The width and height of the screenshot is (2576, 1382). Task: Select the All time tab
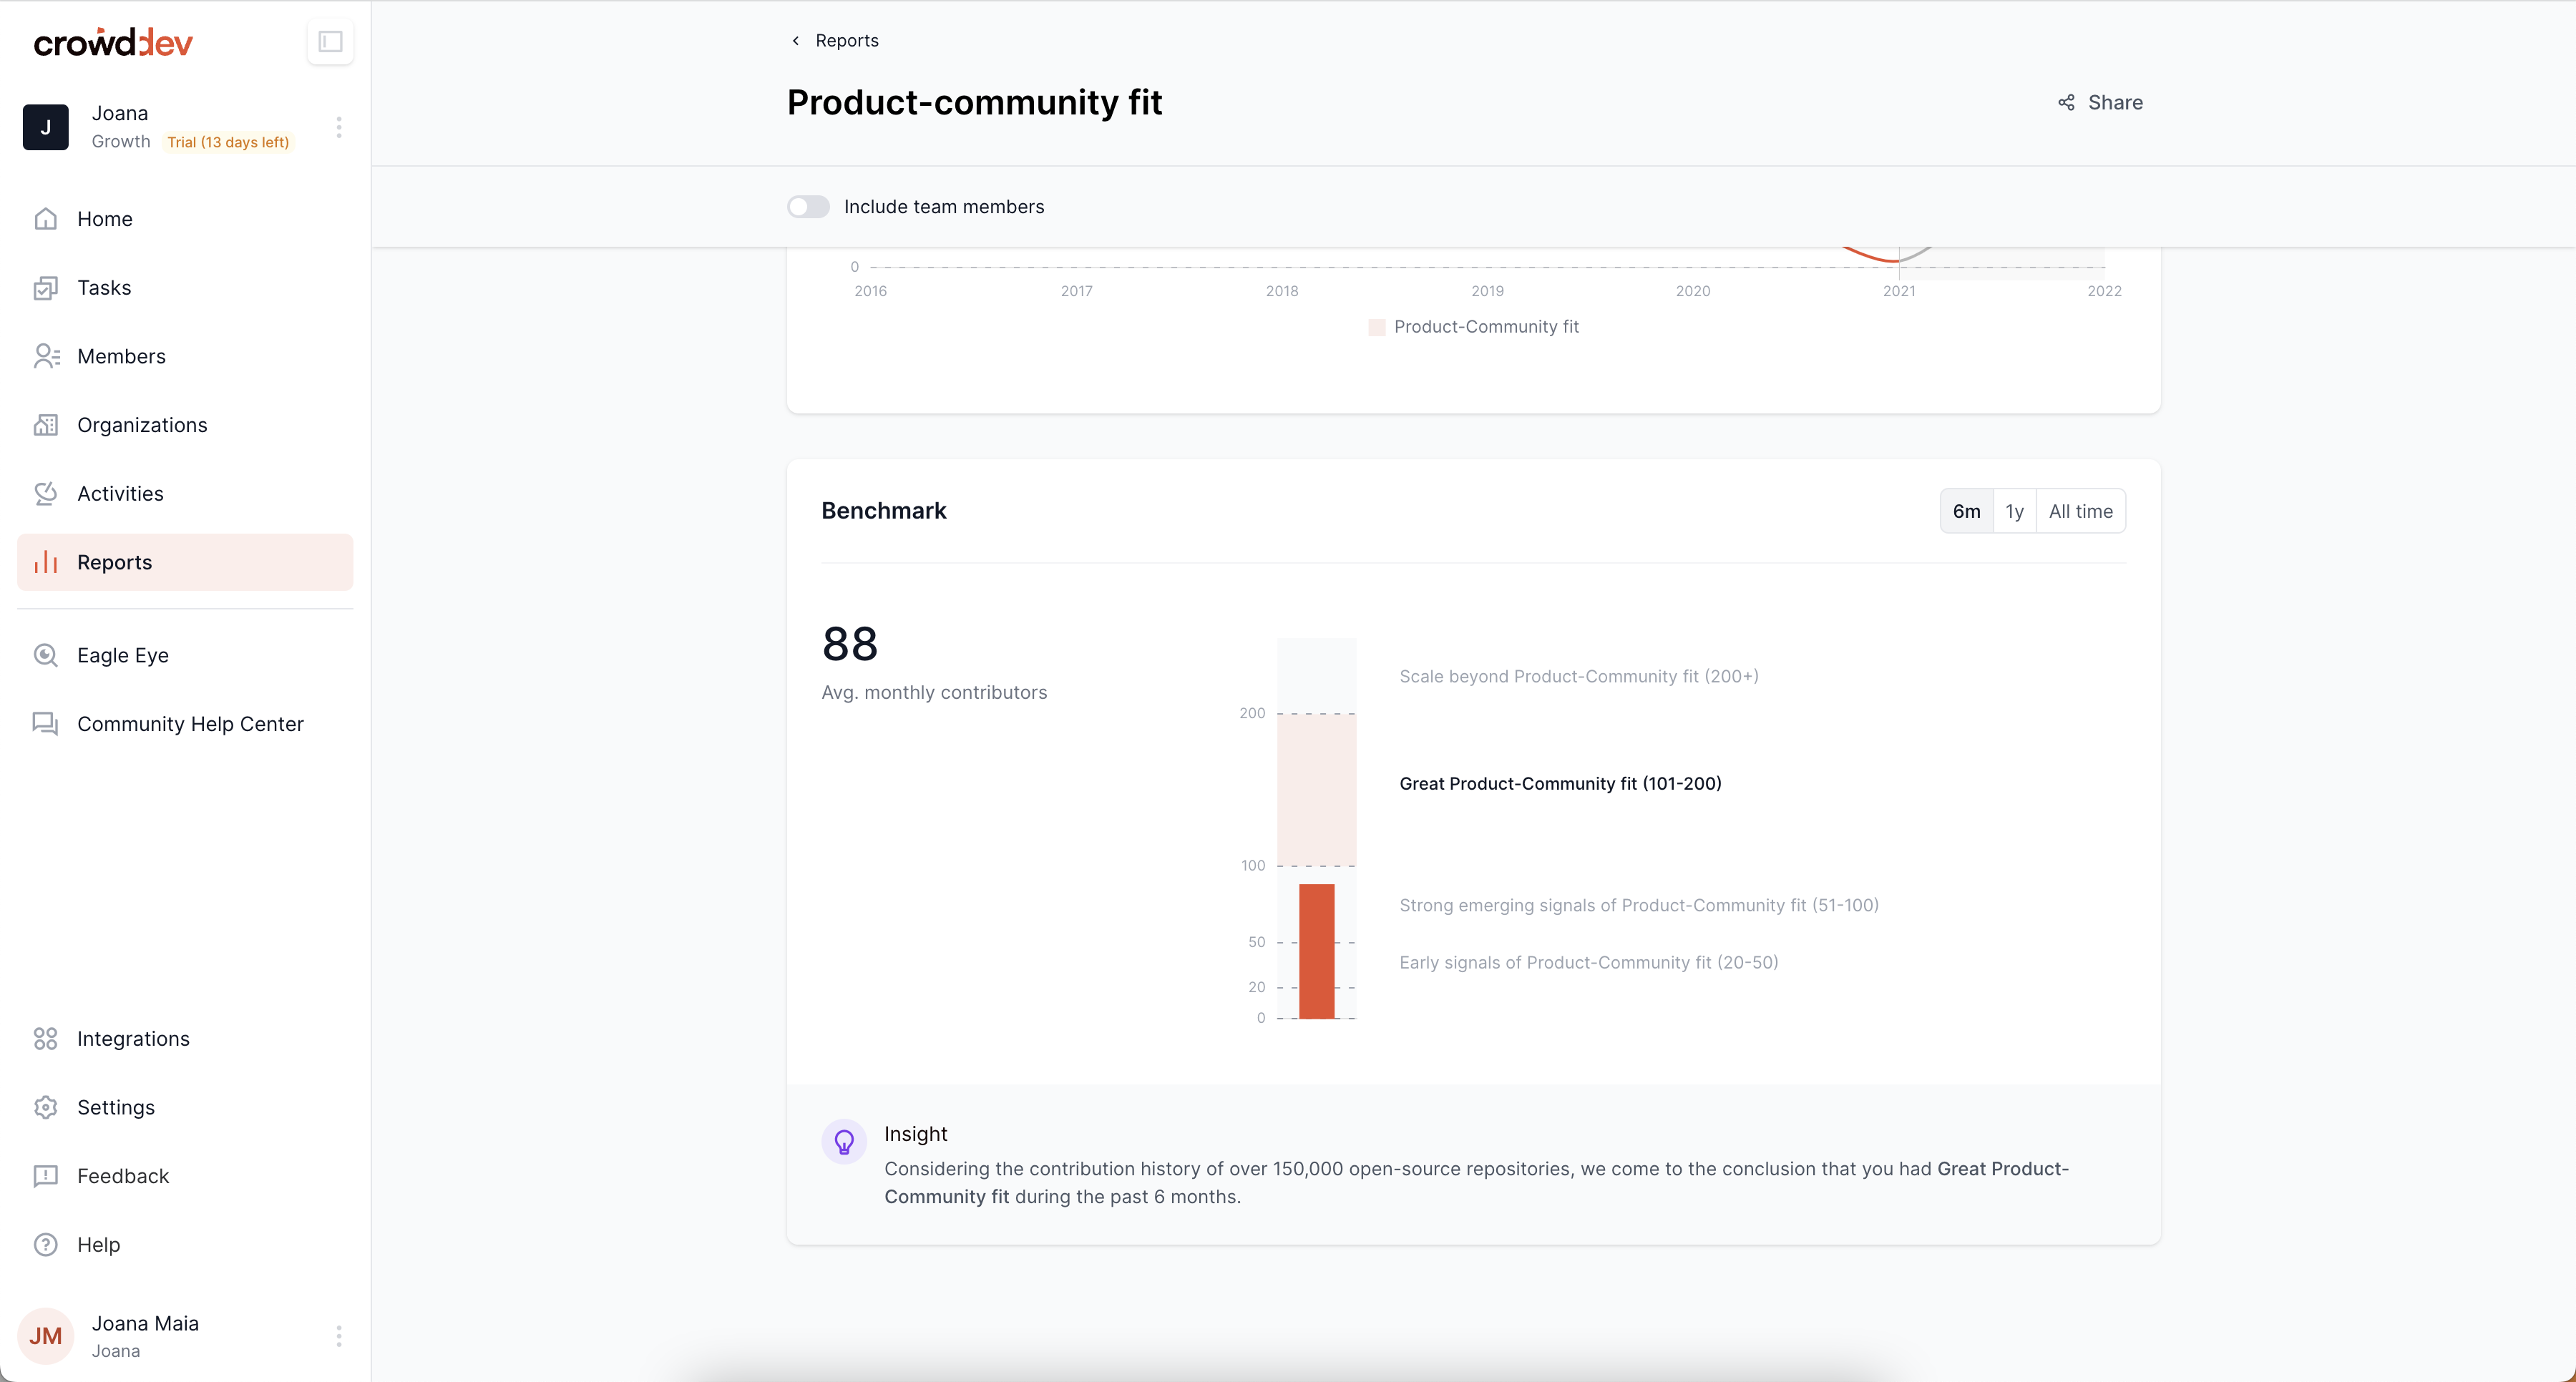(x=2080, y=511)
